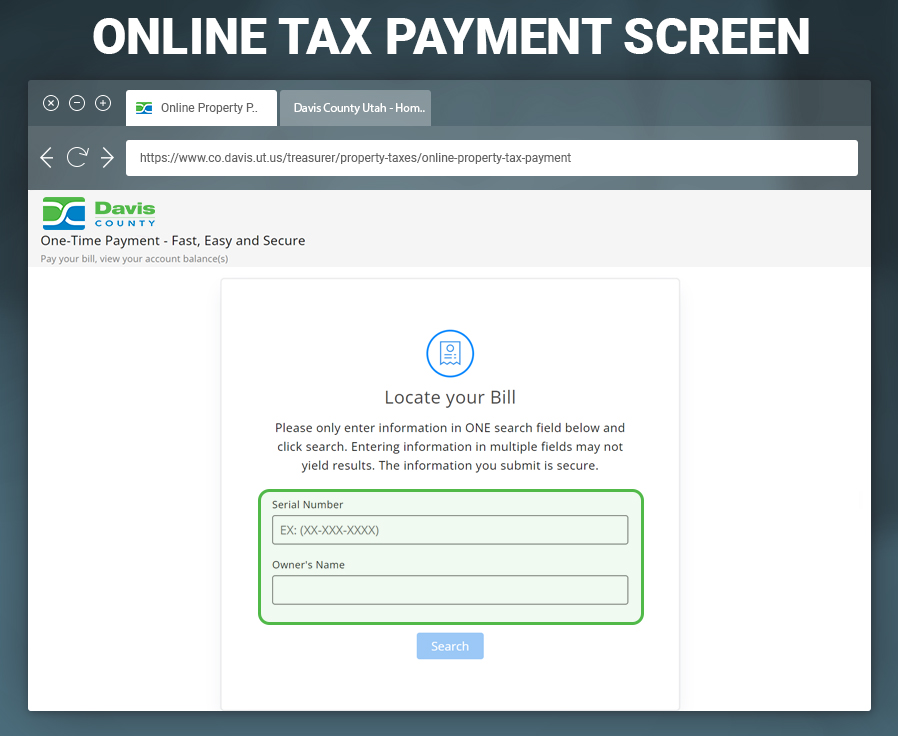
Task: Click into the Serial Number field
Action: coord(450,530)
